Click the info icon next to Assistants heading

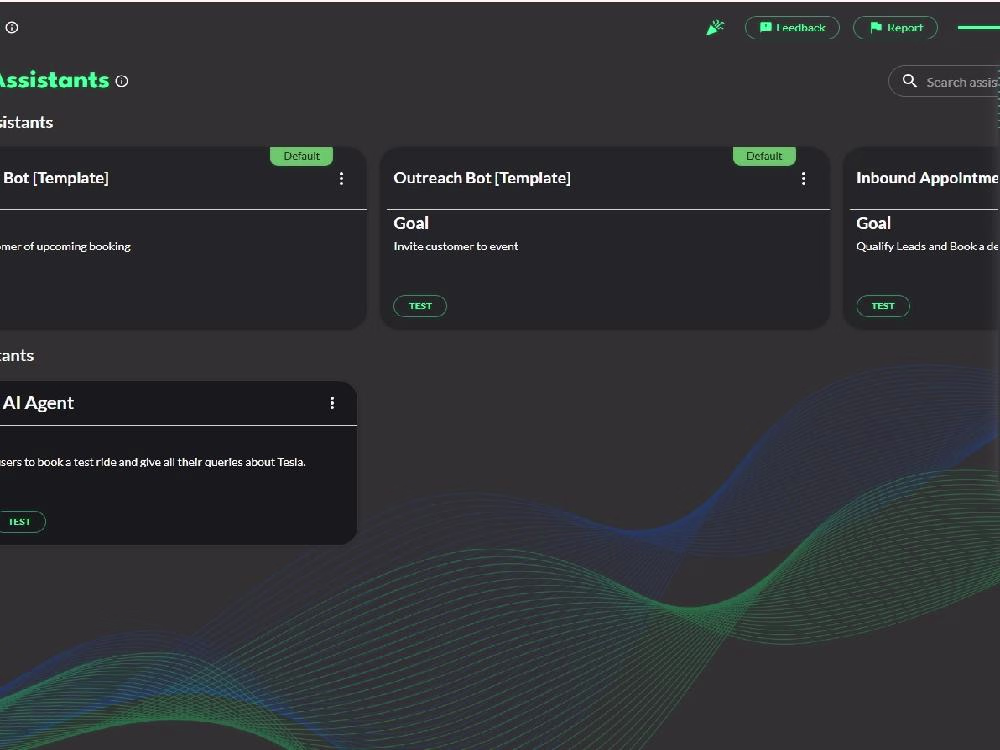[122, 81]
